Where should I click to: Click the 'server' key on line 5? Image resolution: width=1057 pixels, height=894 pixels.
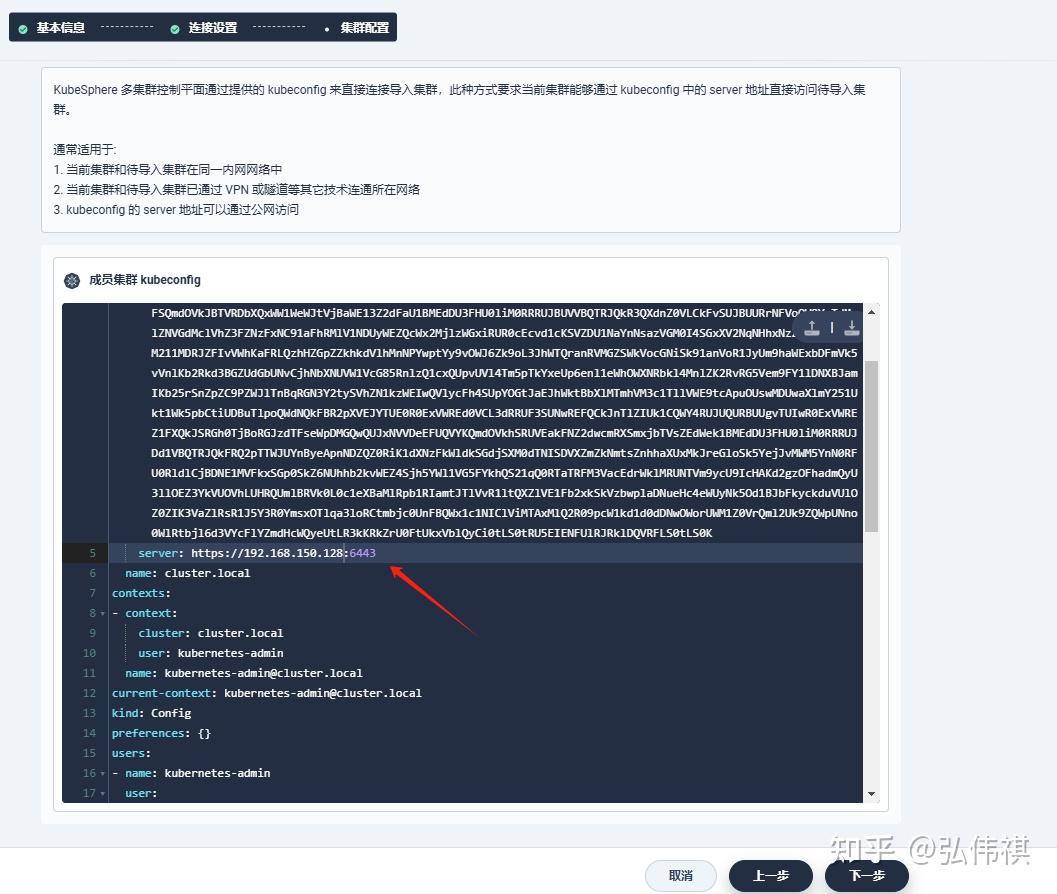[x=158, y=553]
